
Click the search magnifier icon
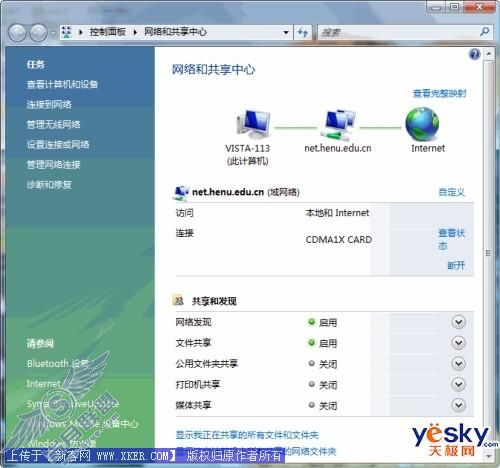(484, 32)
